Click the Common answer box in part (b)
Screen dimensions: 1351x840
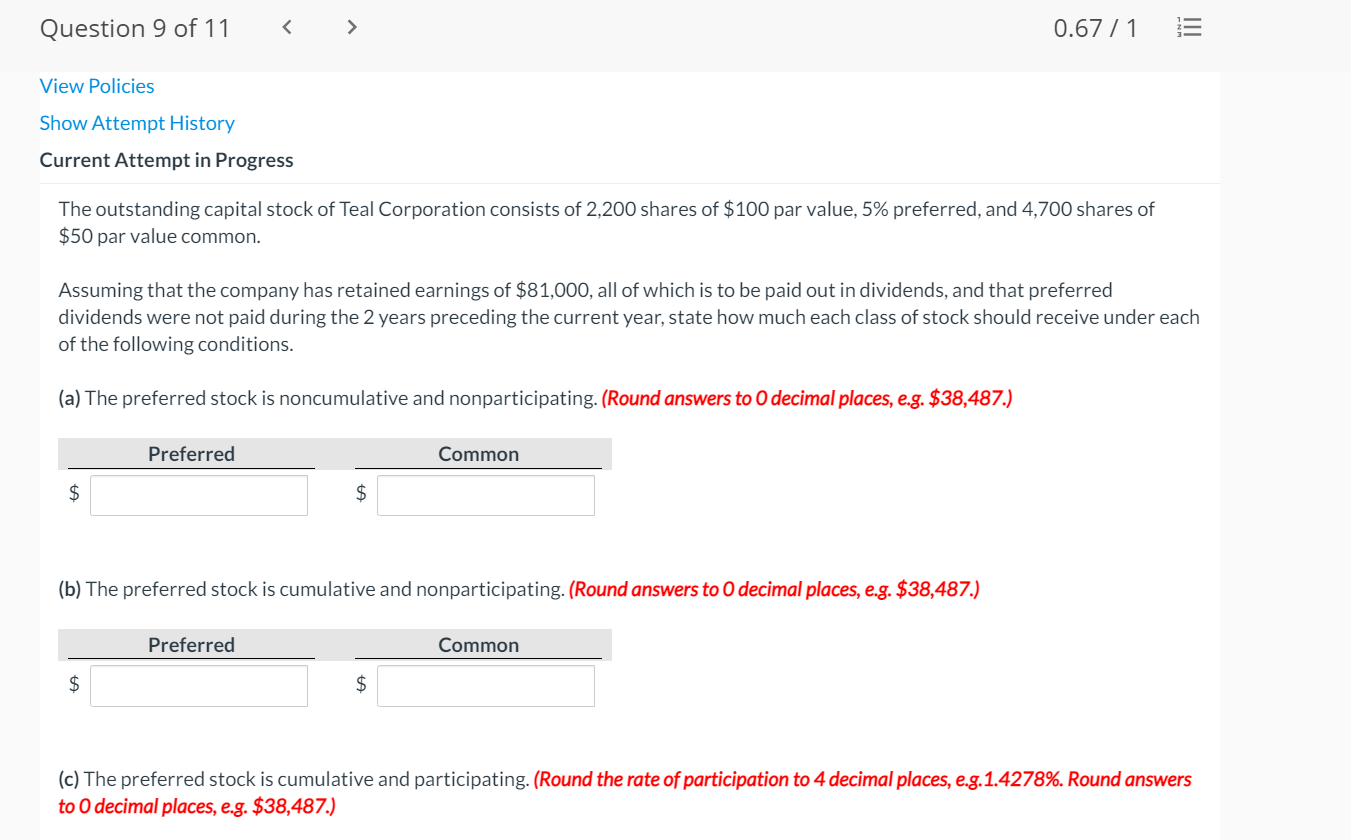pos(485,685)
